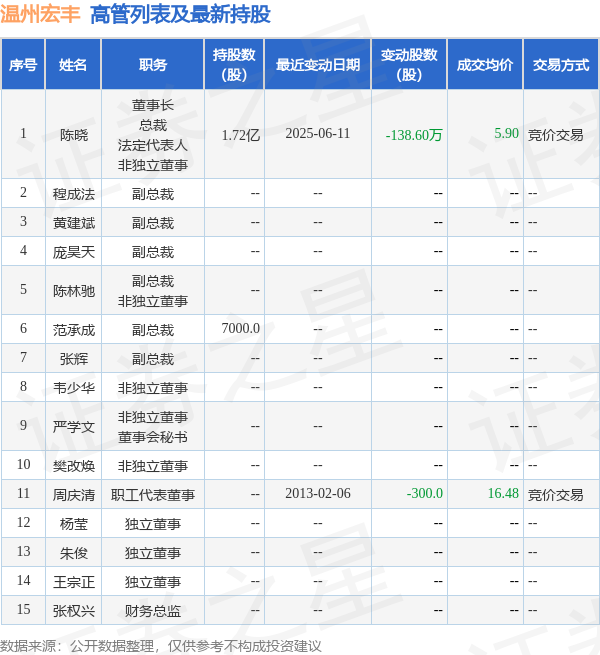Select the name 范承成

click(x=74, y=330)
